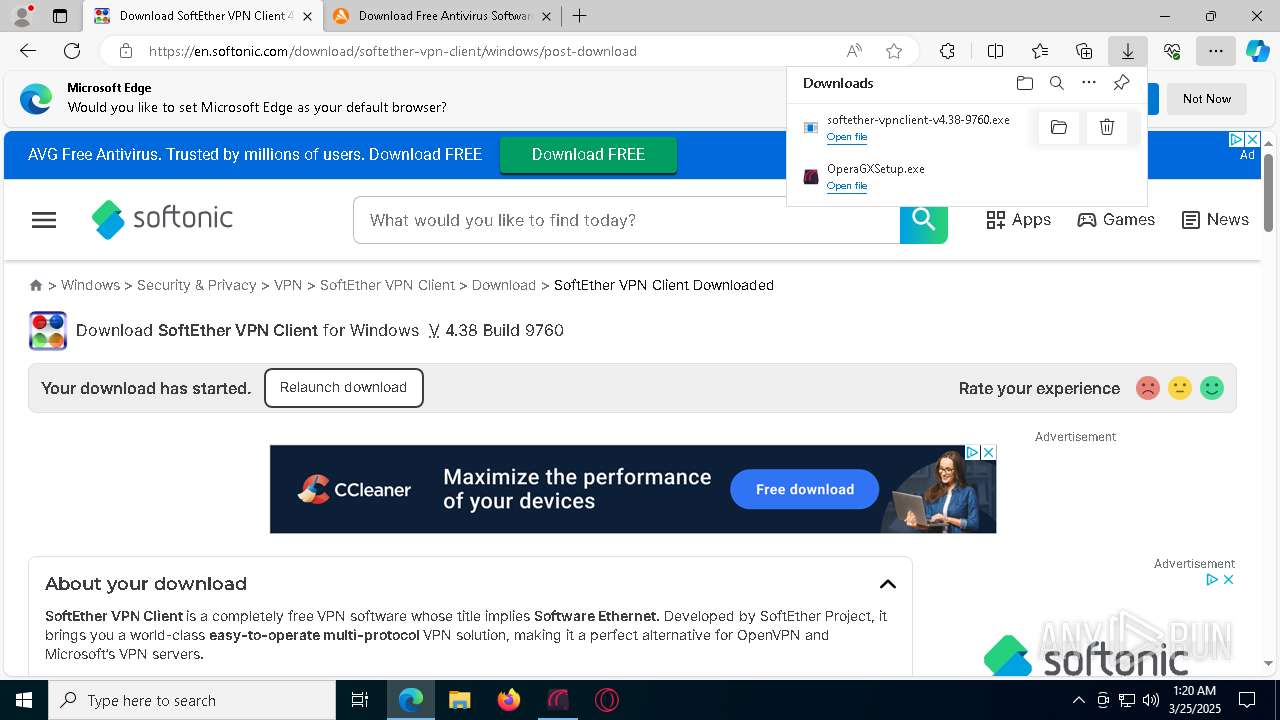Open Apps section on Softonic
1280x720 pixels.
(x=1018, y=220)
